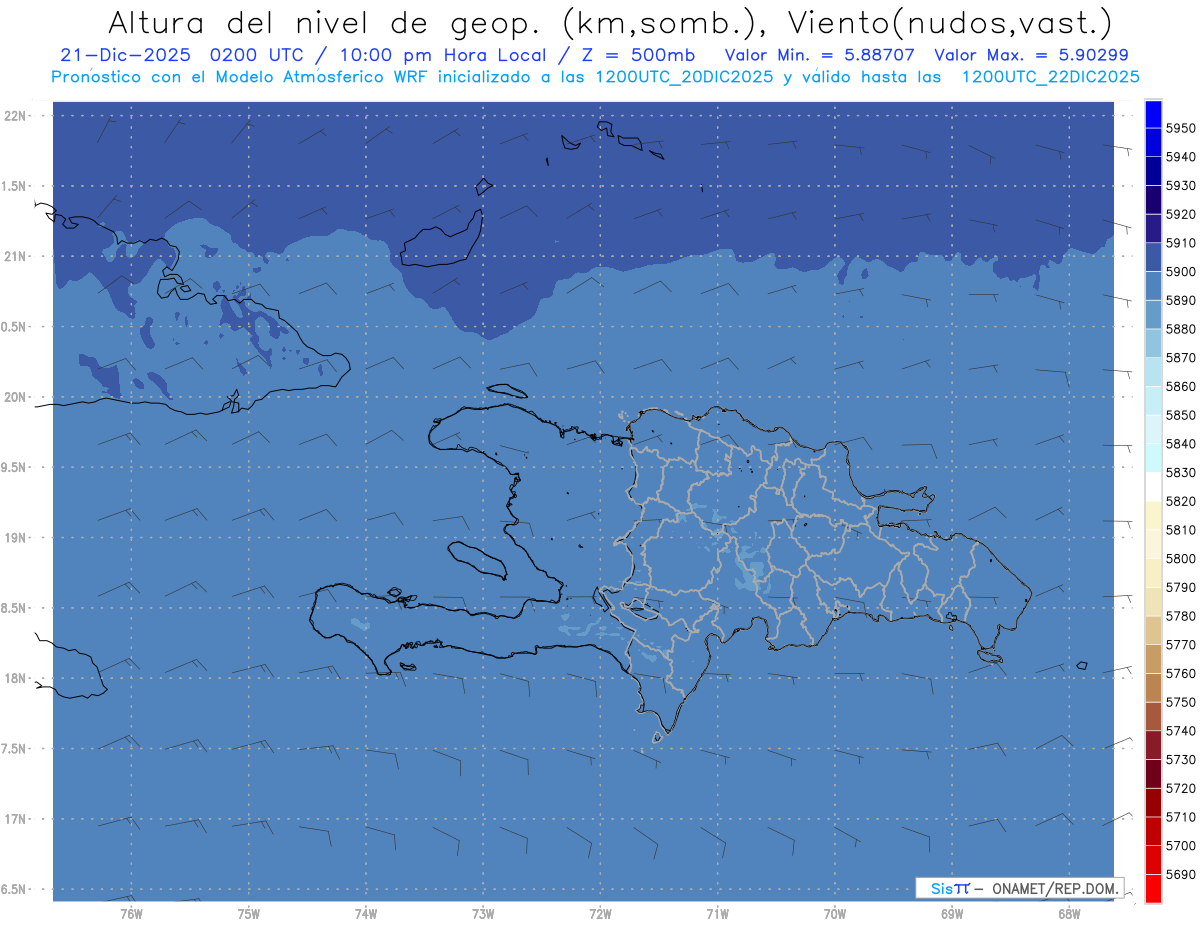Click the '19N' latitude label
This screenshot has width=1200, height=927.
[x=15, y=537]
